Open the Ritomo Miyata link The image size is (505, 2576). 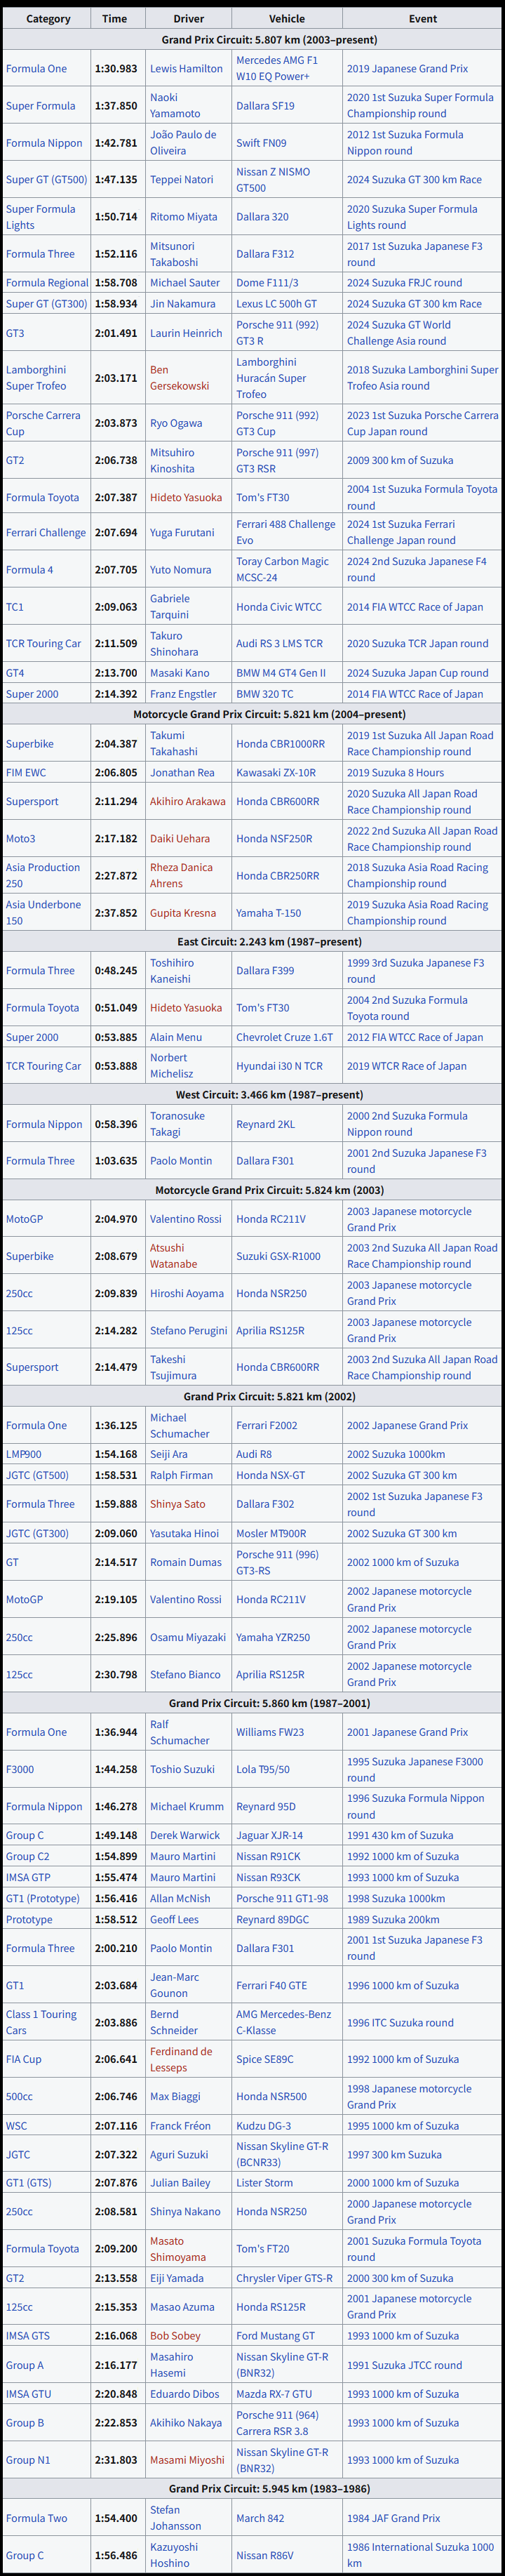coord(183,217)
